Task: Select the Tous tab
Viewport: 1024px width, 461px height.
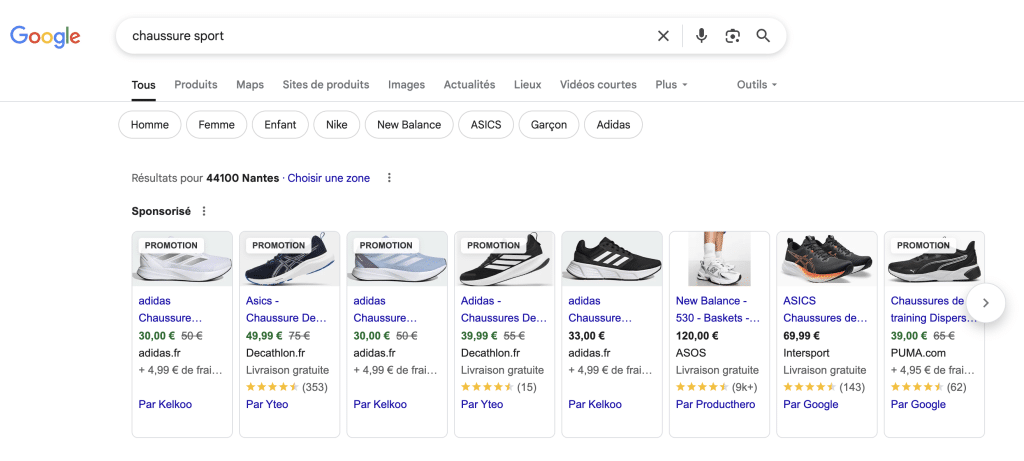Action: 144,85
